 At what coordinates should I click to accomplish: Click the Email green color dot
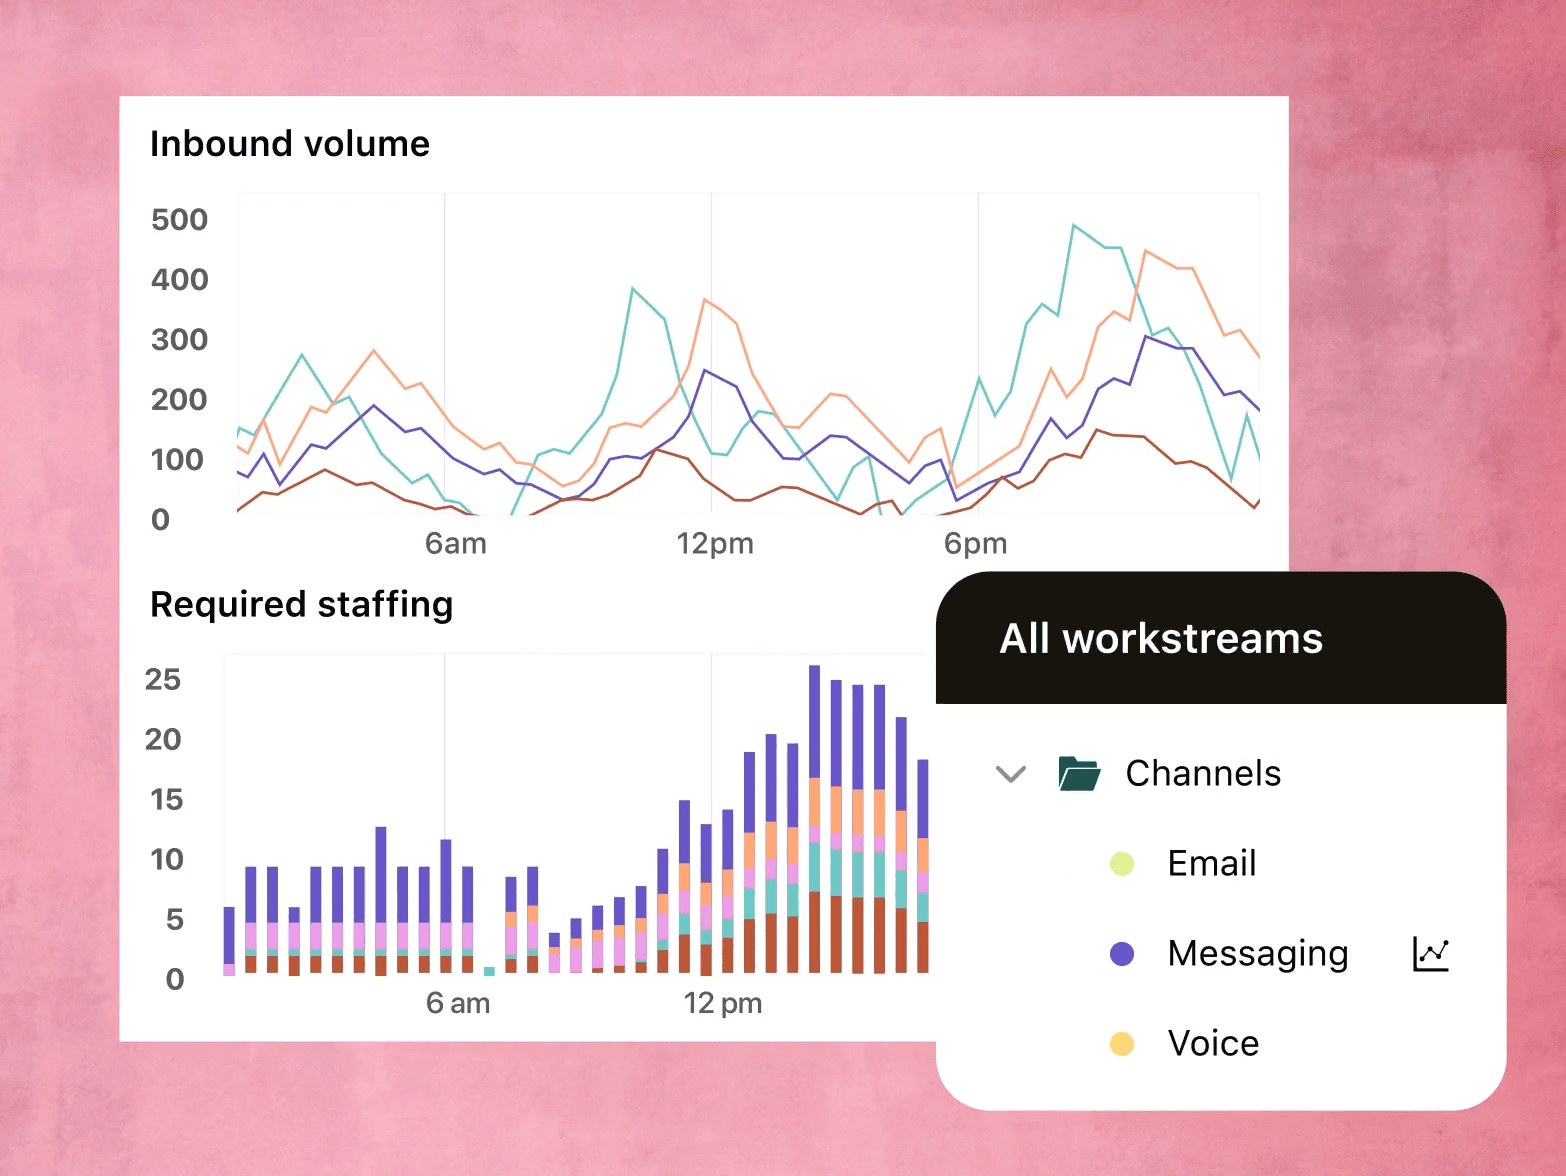coord(1122,863)
